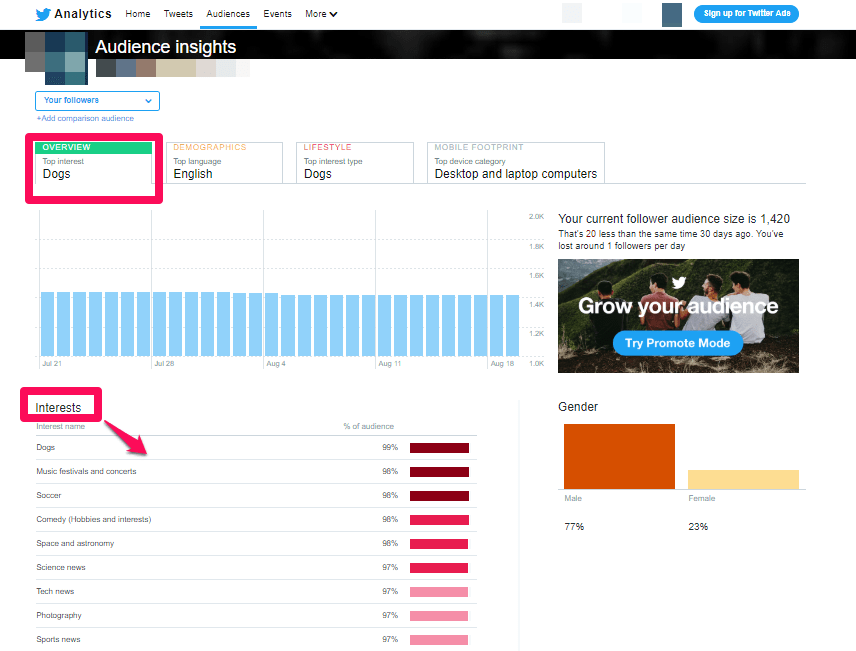Screen dimensions: 856x651
Task: Click Sign up for Twitter Ads
Action: [x=746, y=14]
